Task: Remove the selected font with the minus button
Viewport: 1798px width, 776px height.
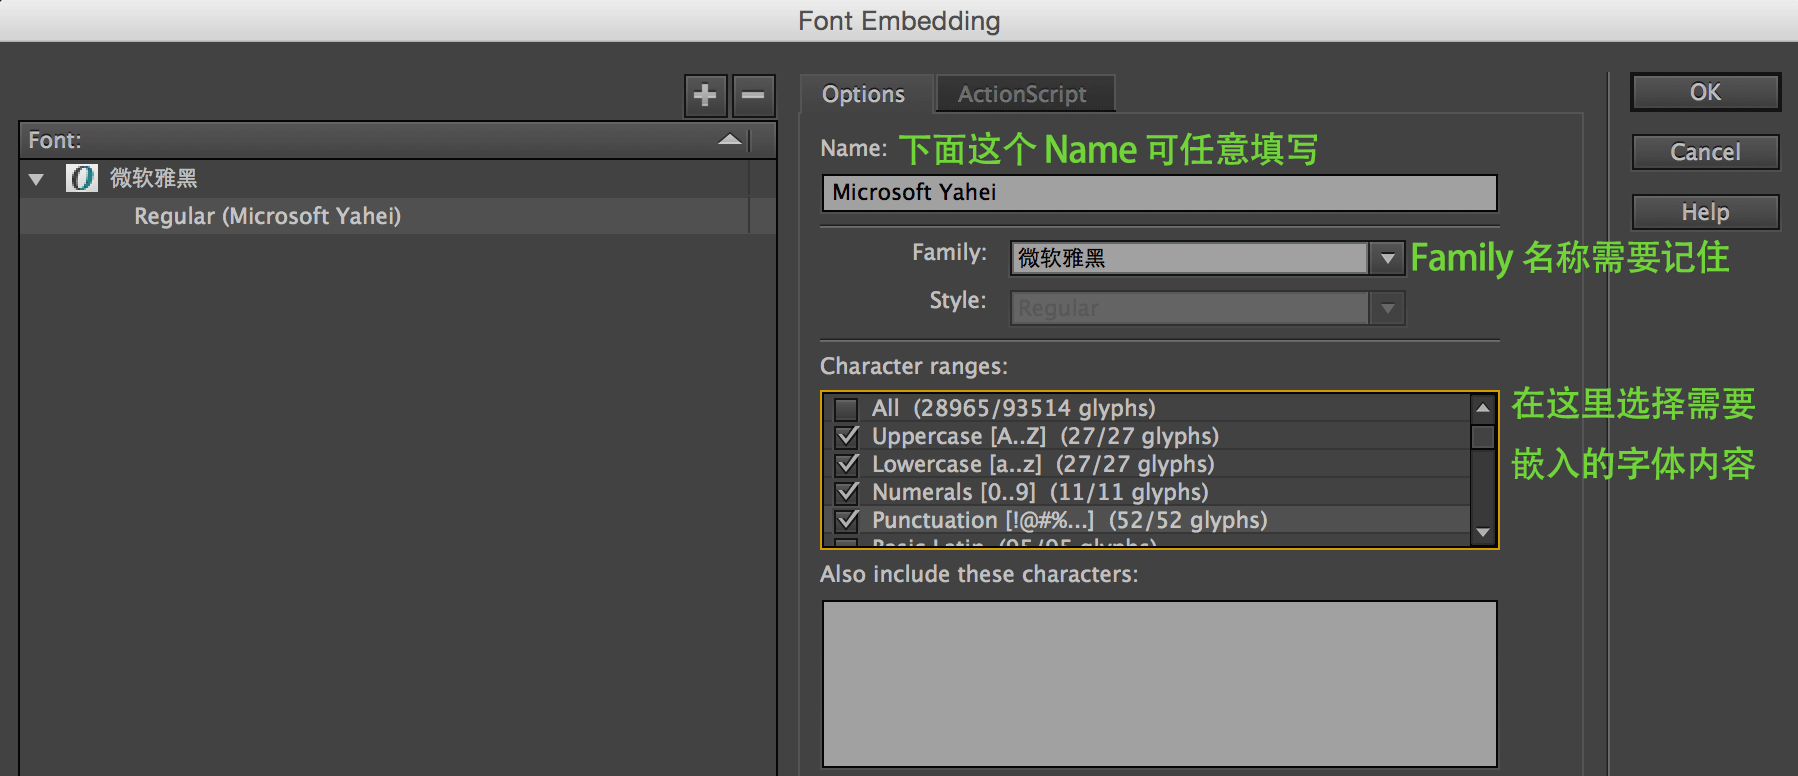Action: pyautogui.click(x=754, y=96)
